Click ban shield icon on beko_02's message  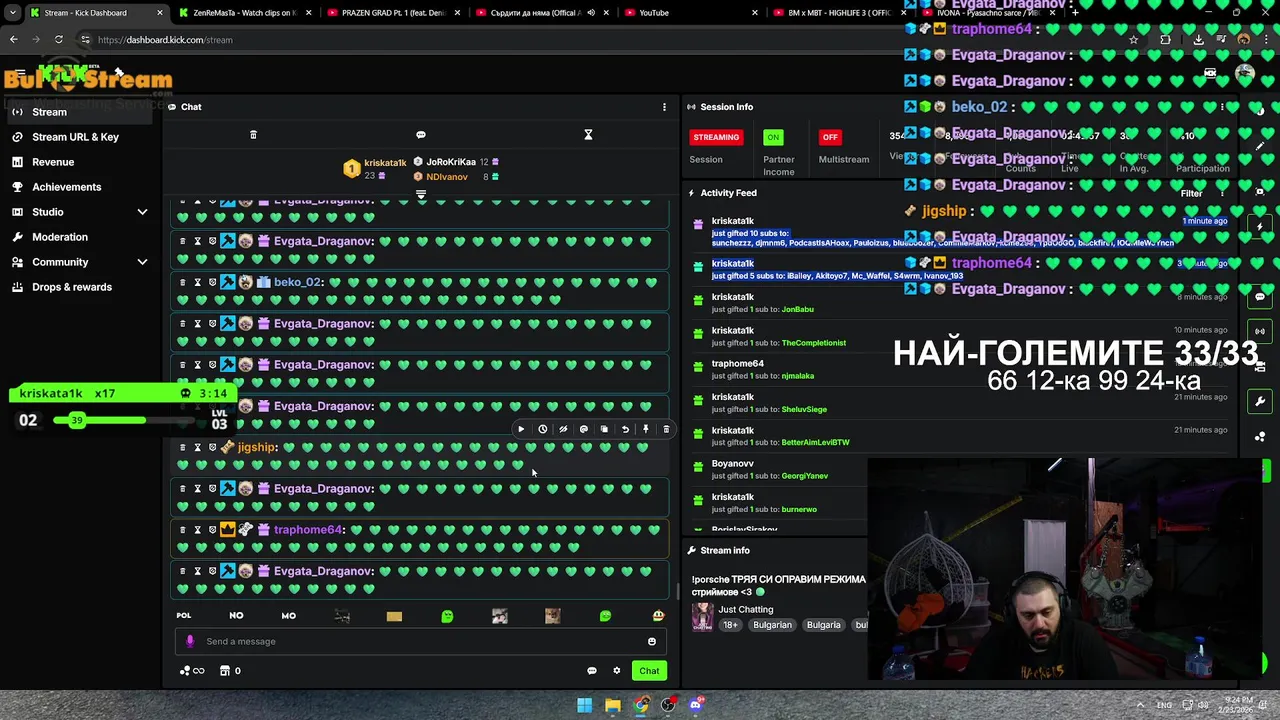click(212, 282)
